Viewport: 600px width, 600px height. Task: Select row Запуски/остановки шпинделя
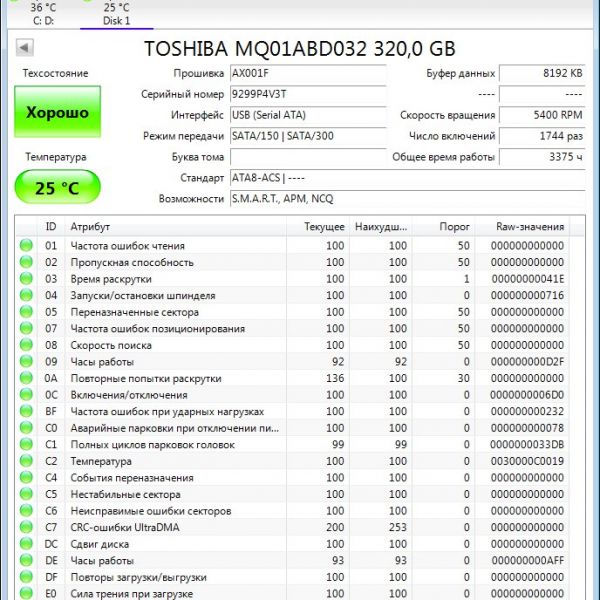pyautogui.click(x=293, y=295)
